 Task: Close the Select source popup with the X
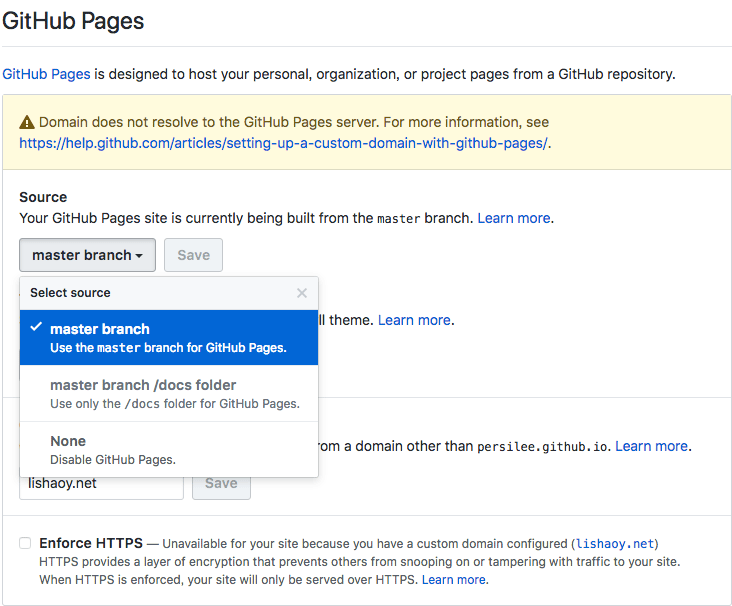(302, 293)
